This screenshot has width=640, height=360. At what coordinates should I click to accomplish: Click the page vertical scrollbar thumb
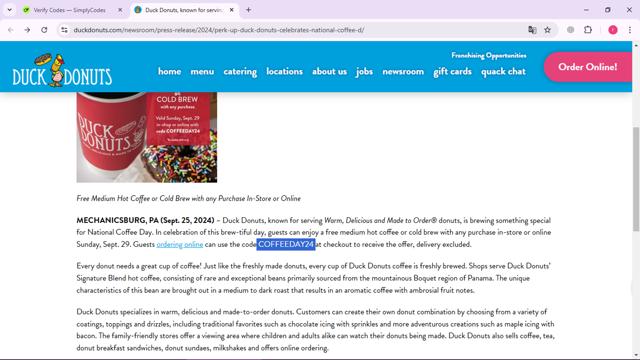pyautogui.click(x=636, y=179)
